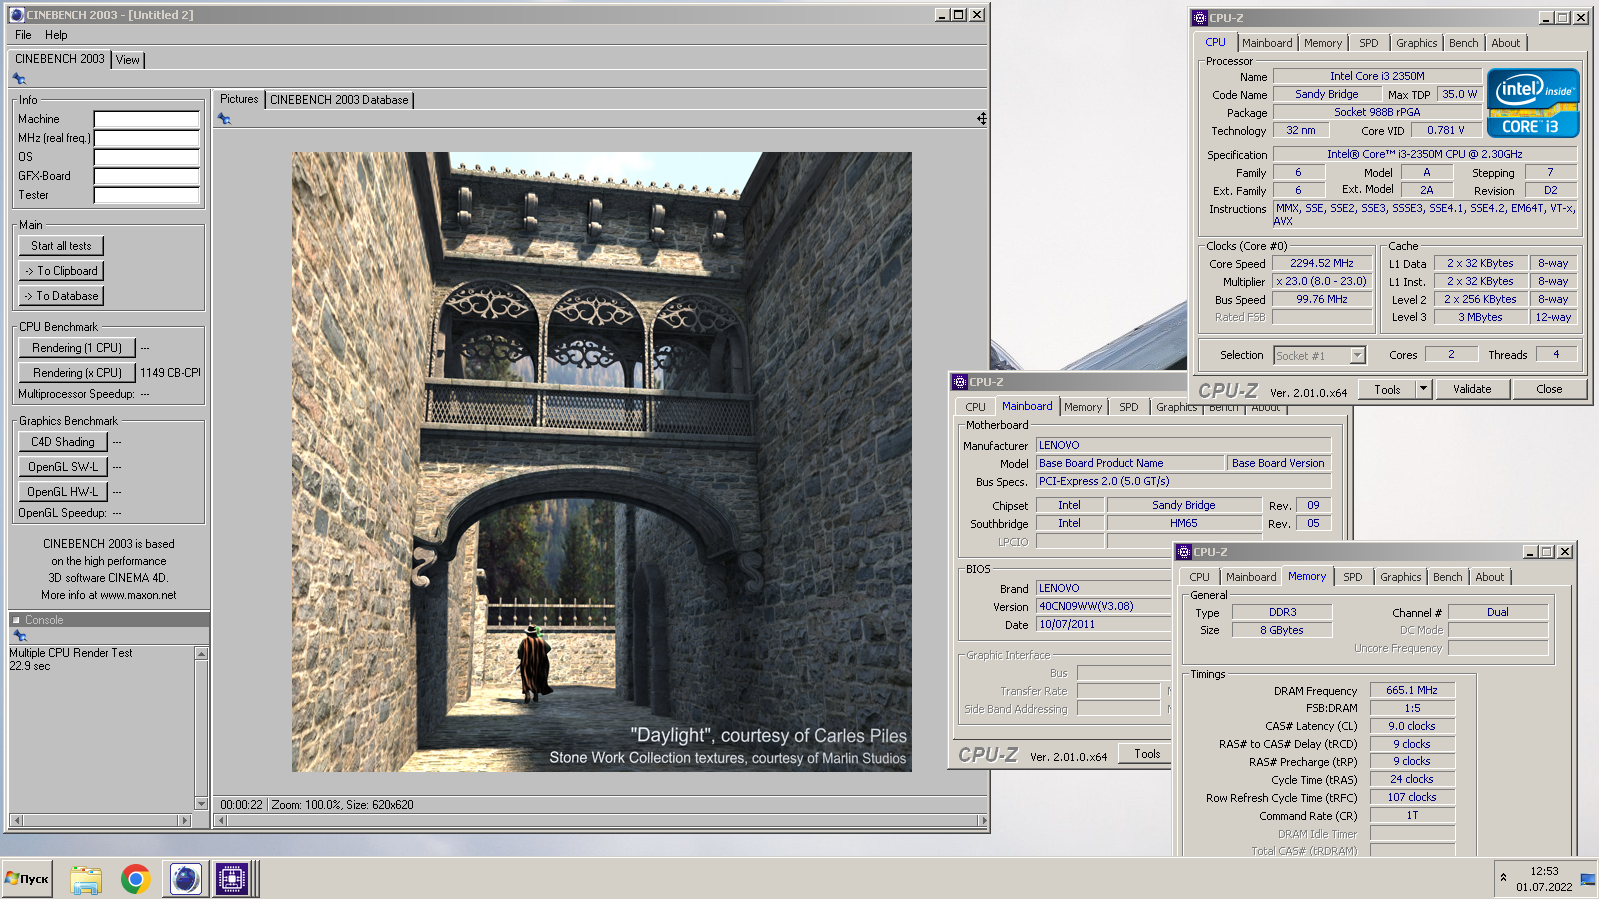
Task: Select Graphics tab in bottom CPU-Z window
Action: pyautogui.click(x=1401, y=577)
